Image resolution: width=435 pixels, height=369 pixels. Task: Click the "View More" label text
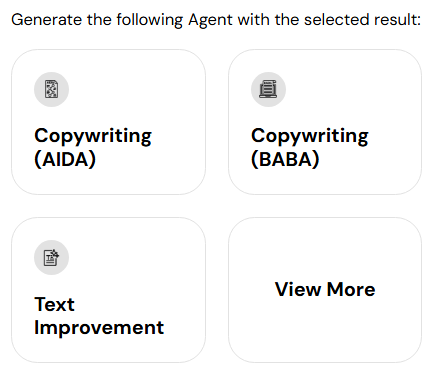325,289
